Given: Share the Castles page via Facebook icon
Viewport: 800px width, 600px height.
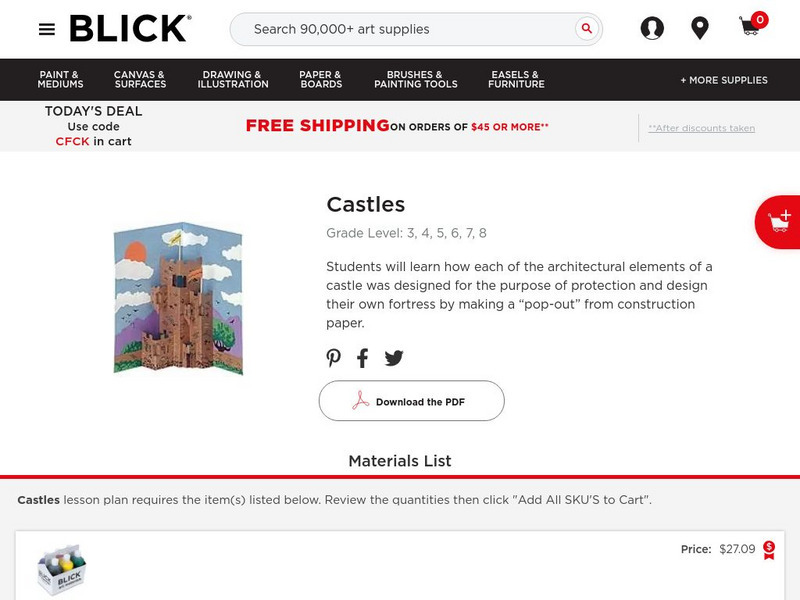Looking at the screenshot, I should click(362, 357).
